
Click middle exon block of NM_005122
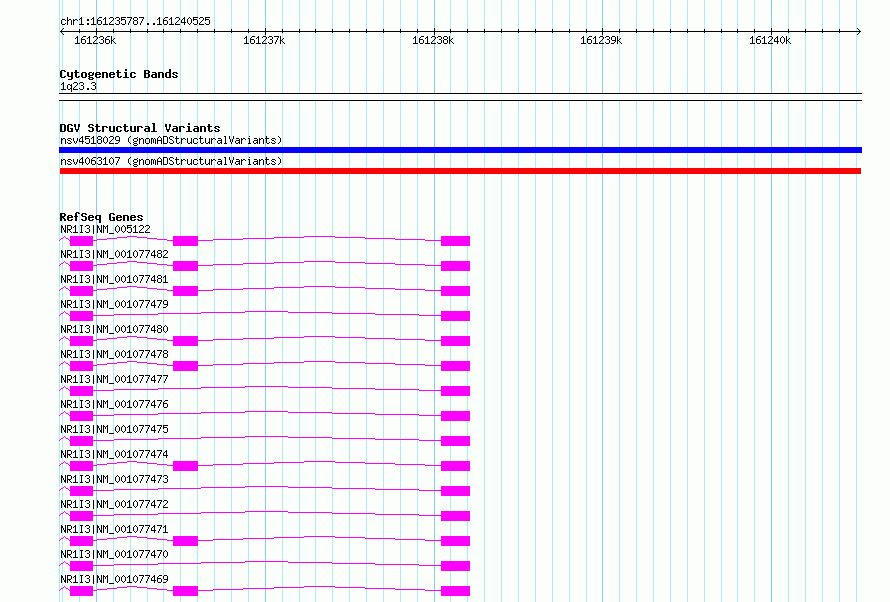pos(185,241)
